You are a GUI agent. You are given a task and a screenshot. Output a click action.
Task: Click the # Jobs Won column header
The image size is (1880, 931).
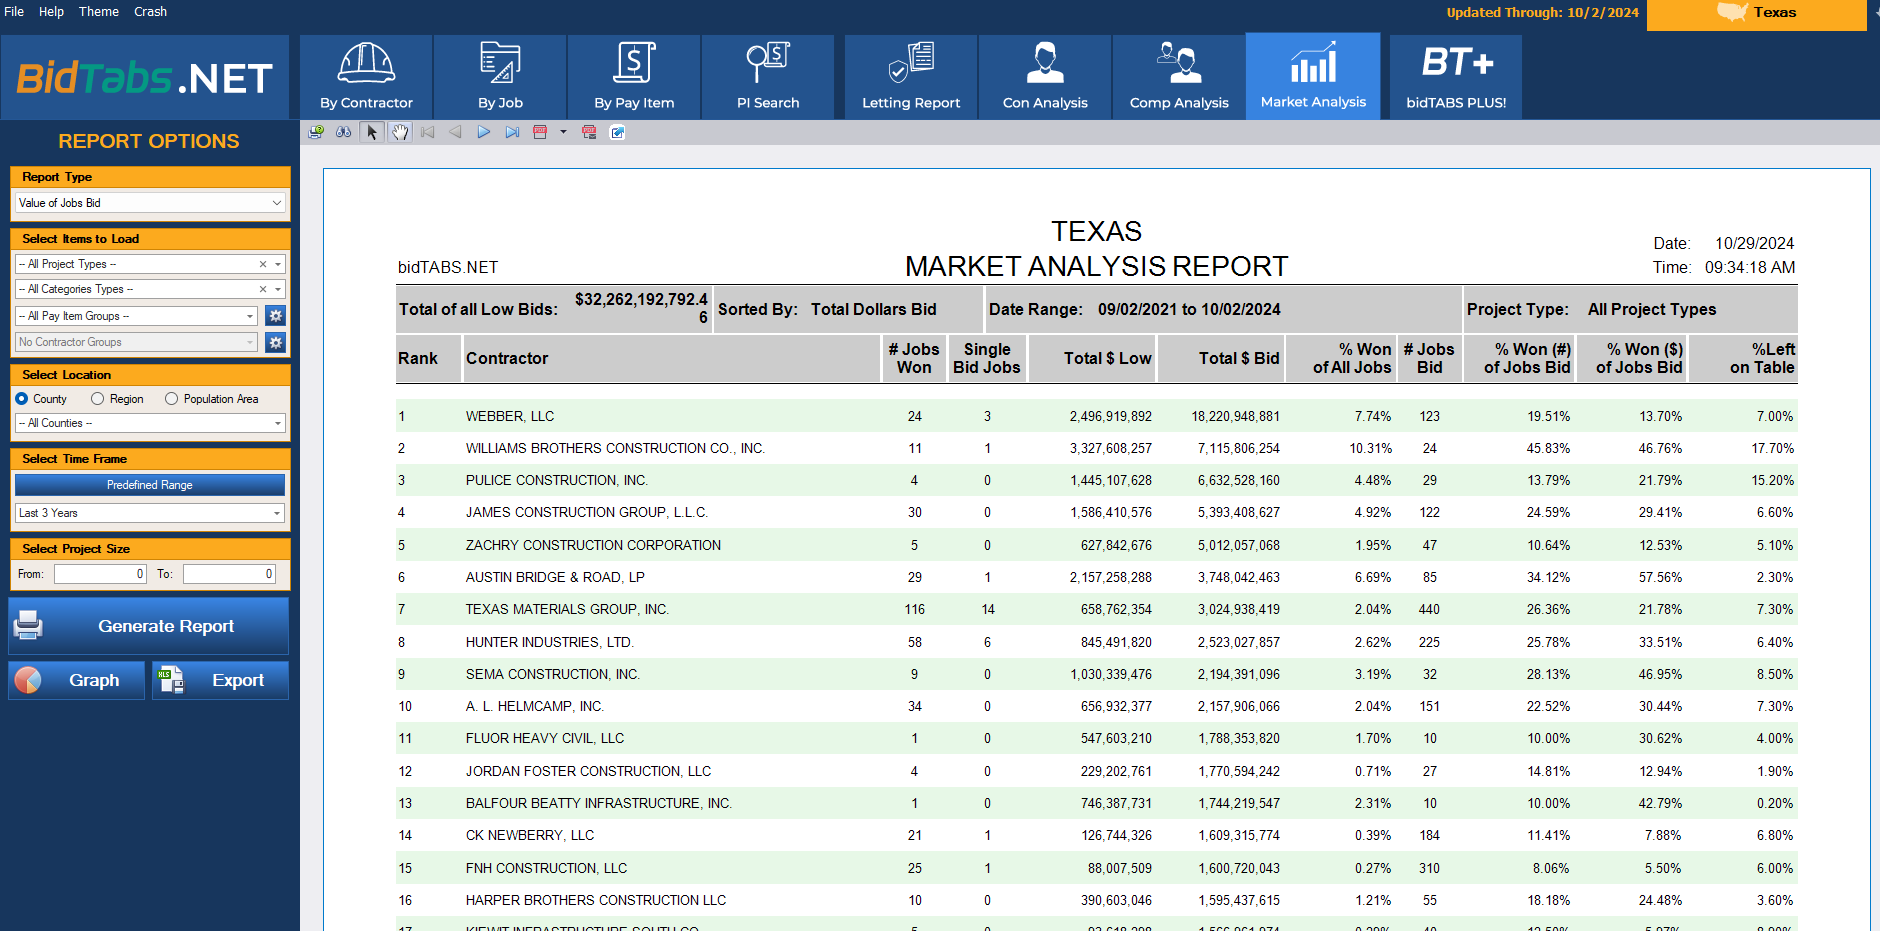coord(914,358)
